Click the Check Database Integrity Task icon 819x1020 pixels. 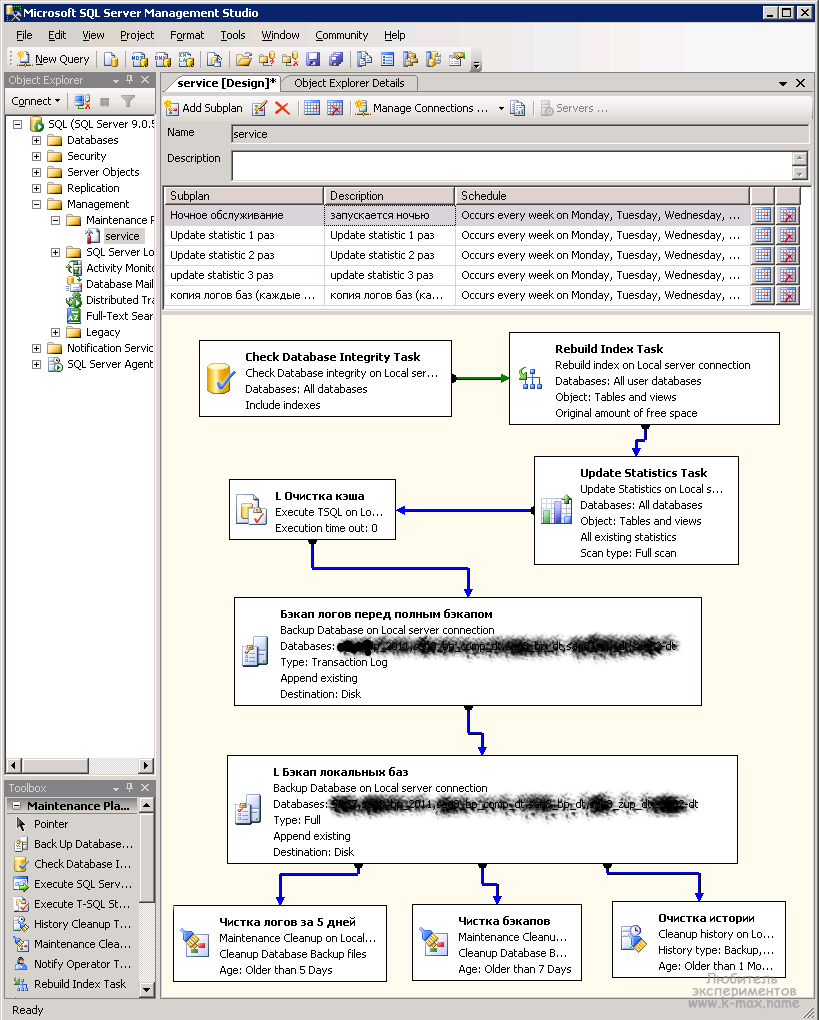(220, 380)
